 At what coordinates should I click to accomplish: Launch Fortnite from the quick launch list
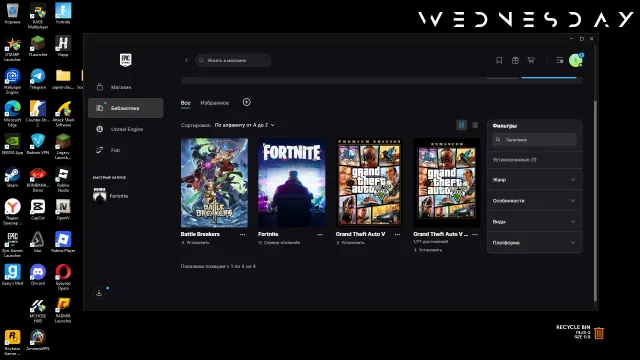click(111, 196)
